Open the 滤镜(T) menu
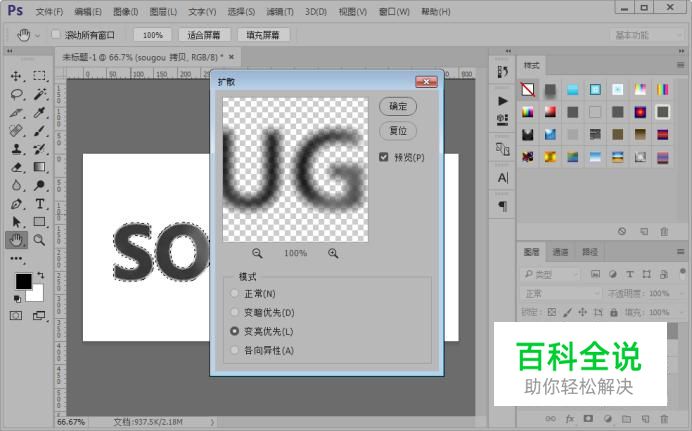The image size is (692, 431). coord(280,11)
